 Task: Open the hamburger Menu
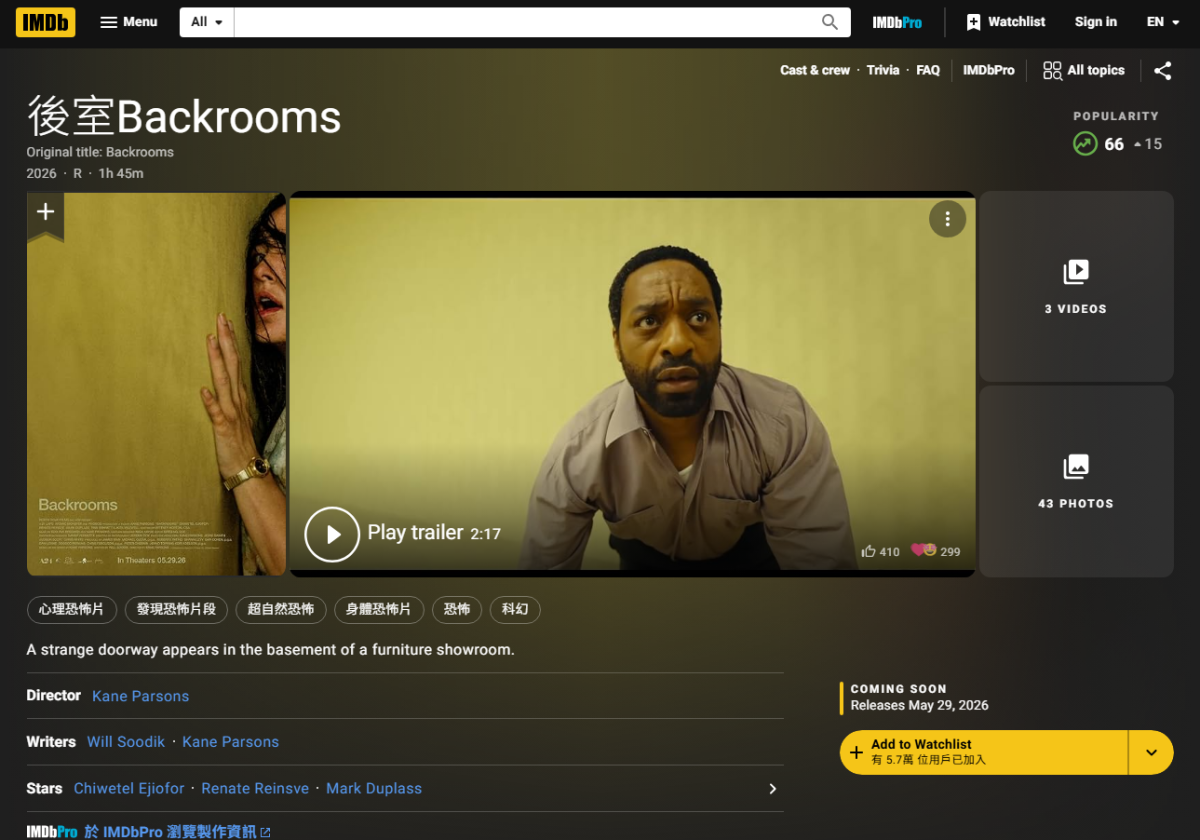[x=129, y=22]
